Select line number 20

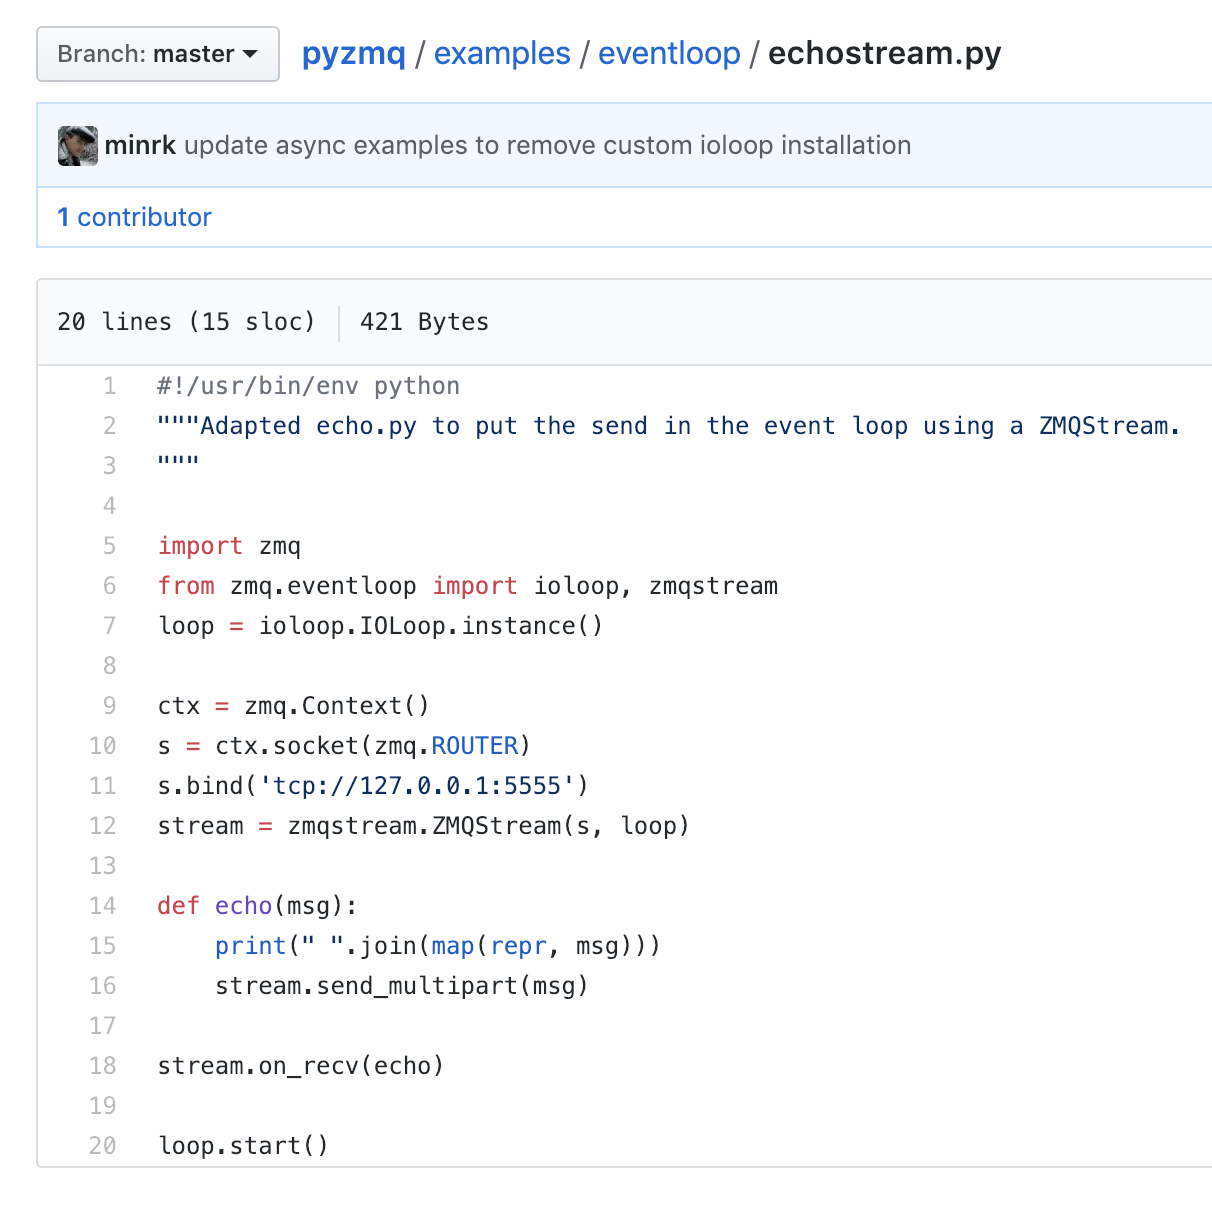click(x=102, y=1146)
